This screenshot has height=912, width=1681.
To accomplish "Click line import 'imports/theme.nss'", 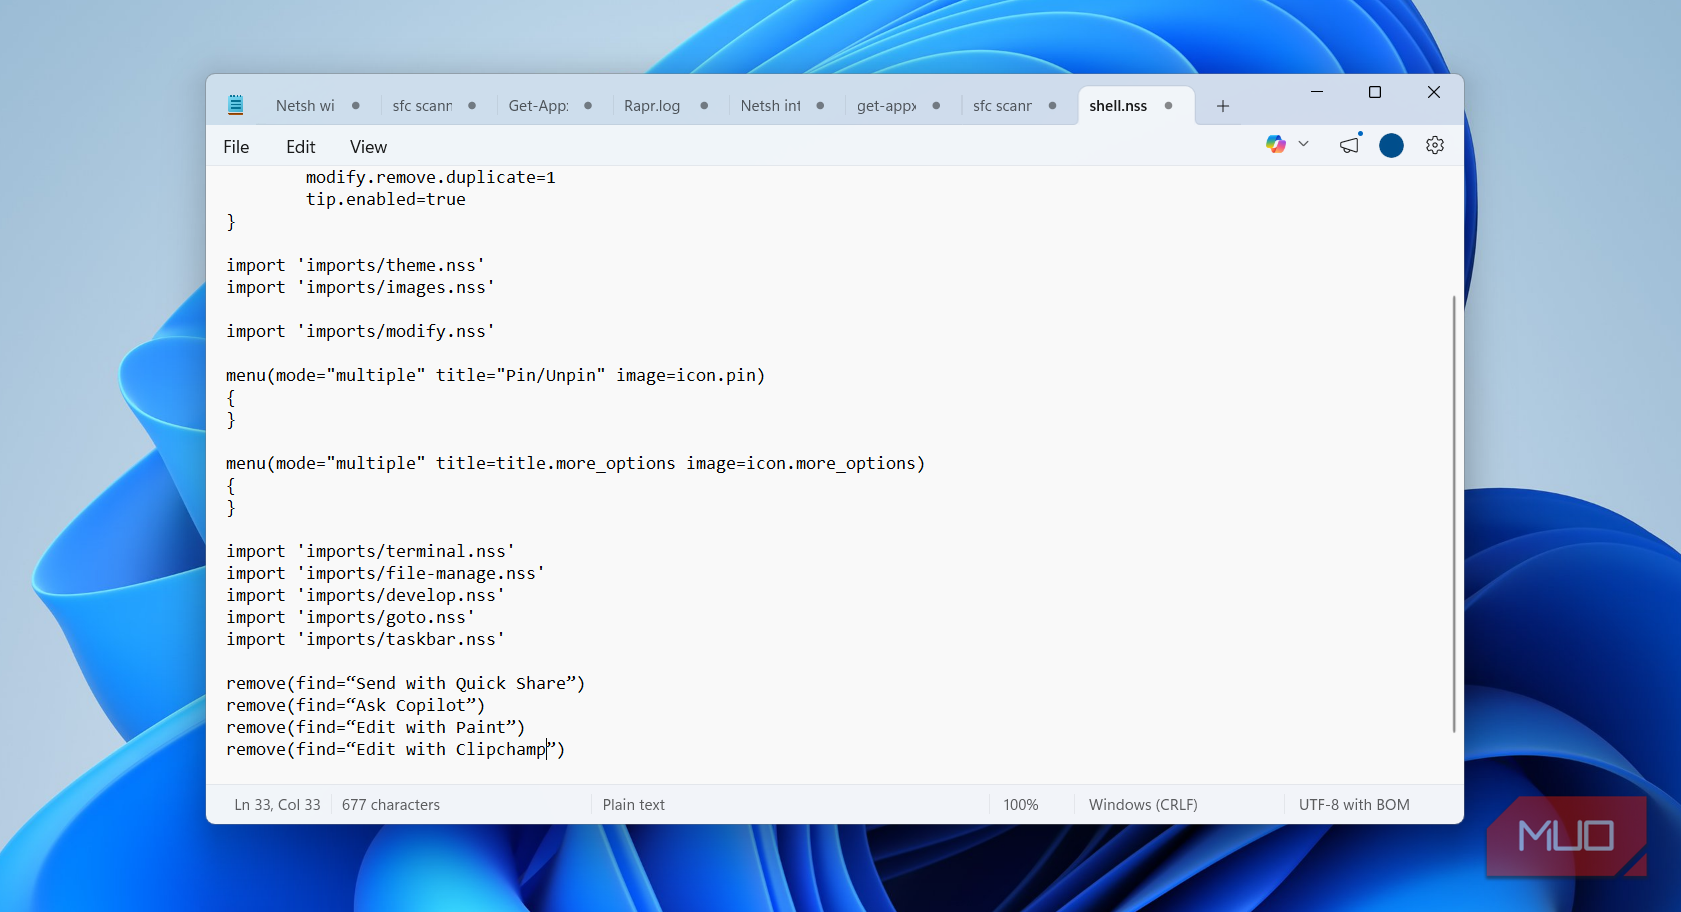I will tap(355, 265).
